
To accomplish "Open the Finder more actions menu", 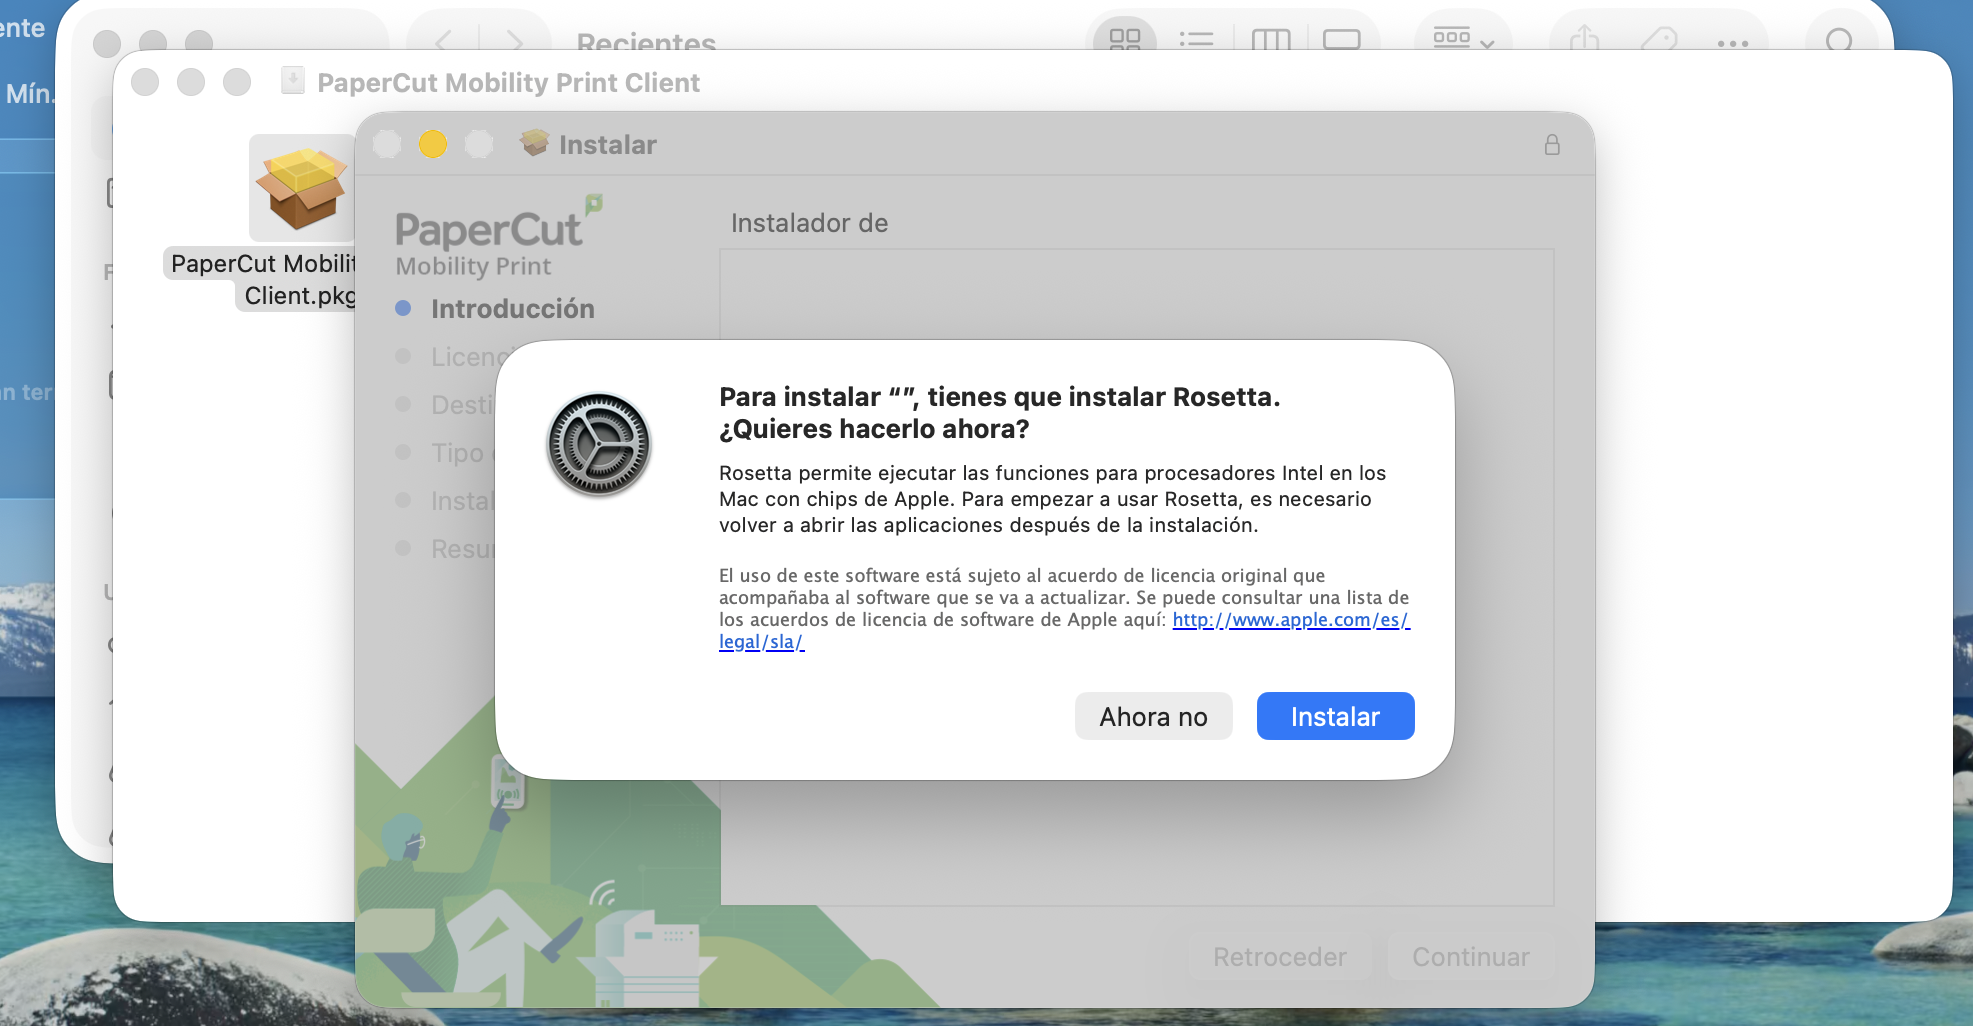I will pyautogui.click(x=1732, y=42).
